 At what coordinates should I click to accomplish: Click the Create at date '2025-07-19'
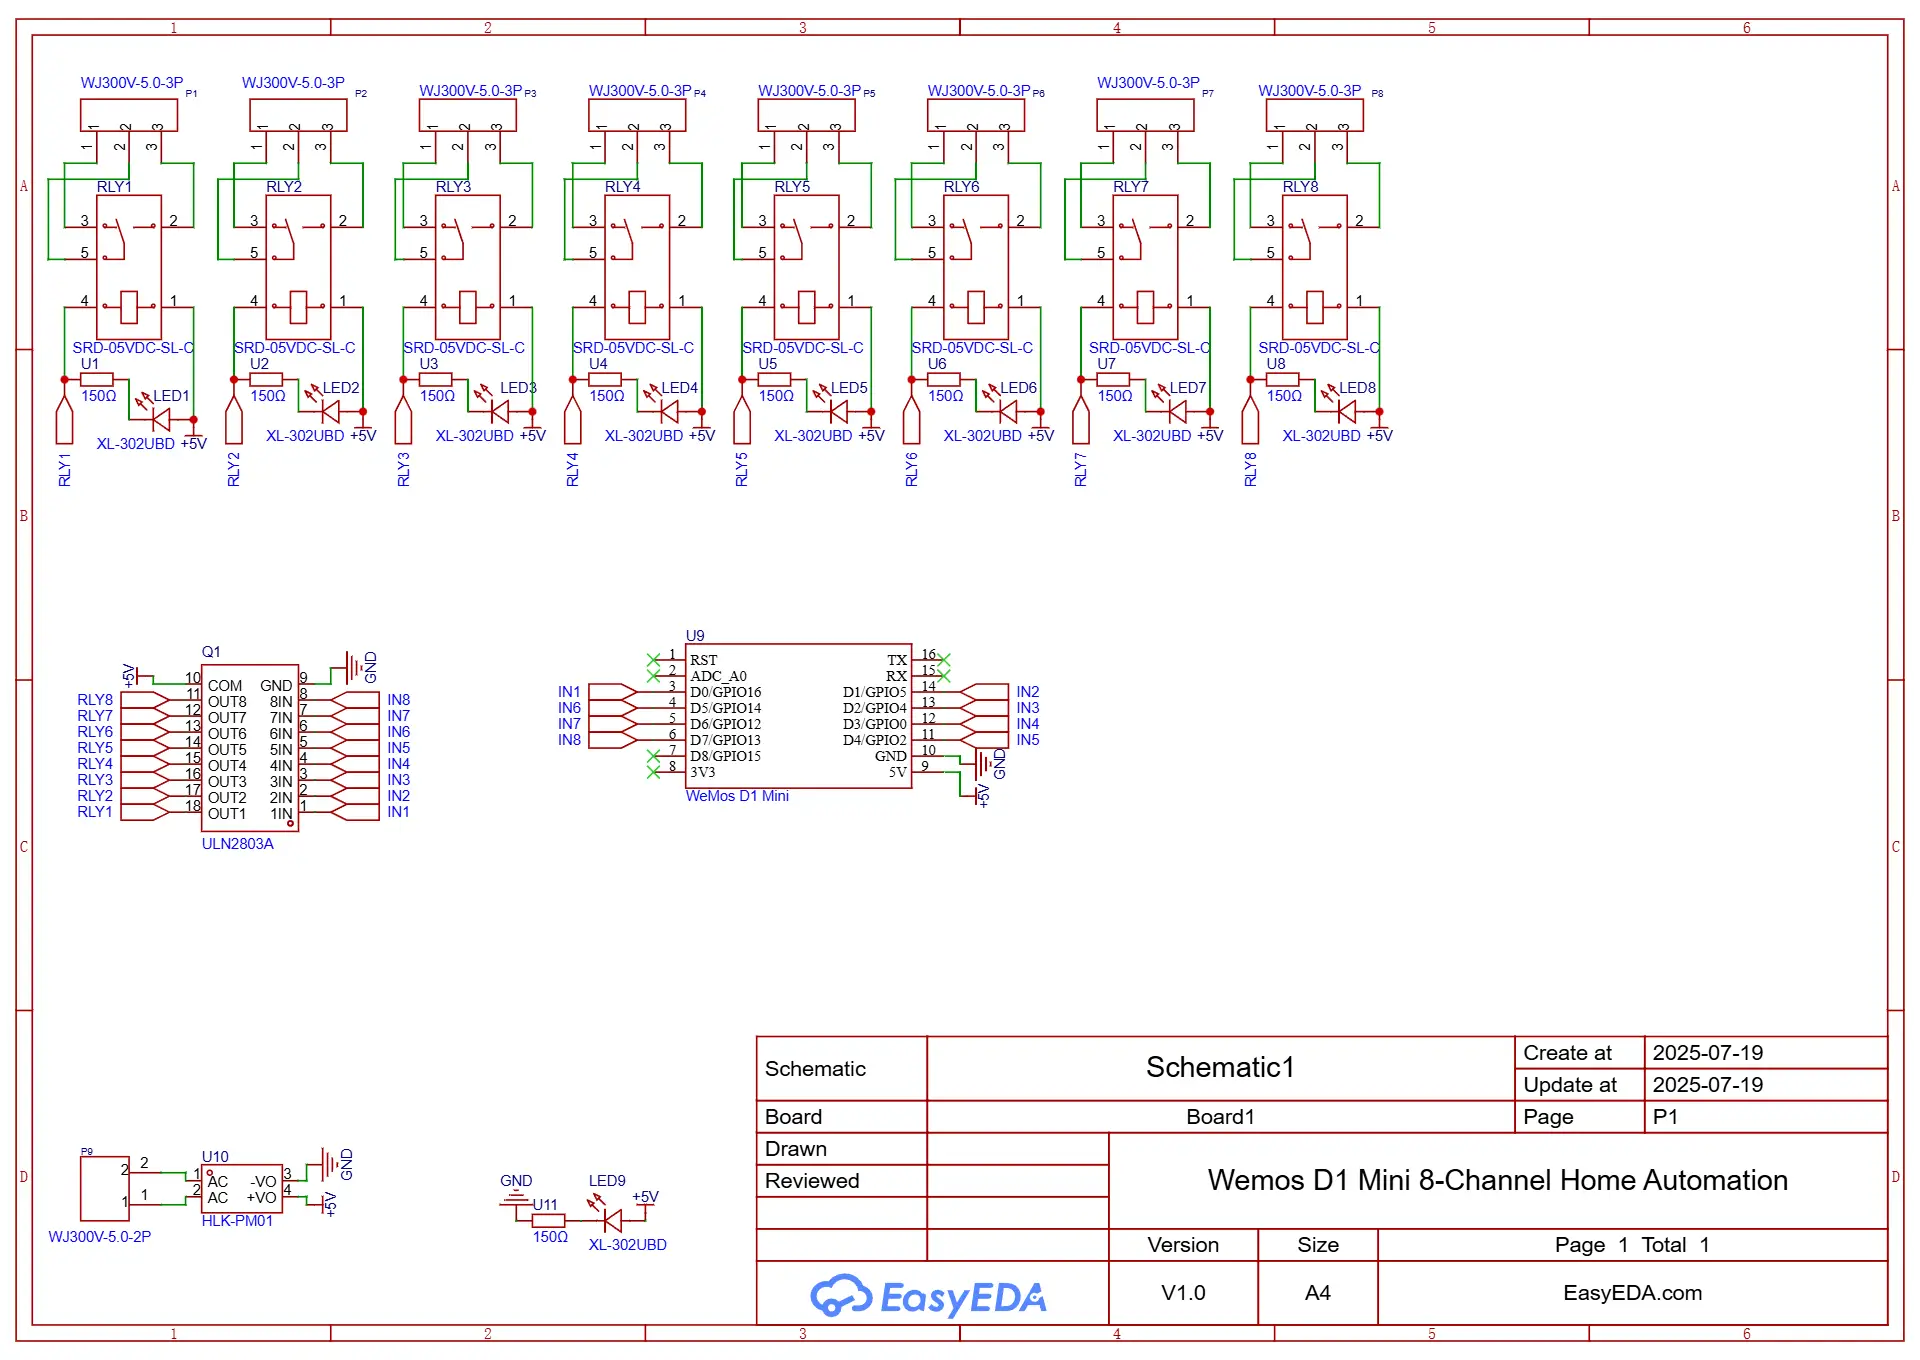(x=1707, y=1053)
